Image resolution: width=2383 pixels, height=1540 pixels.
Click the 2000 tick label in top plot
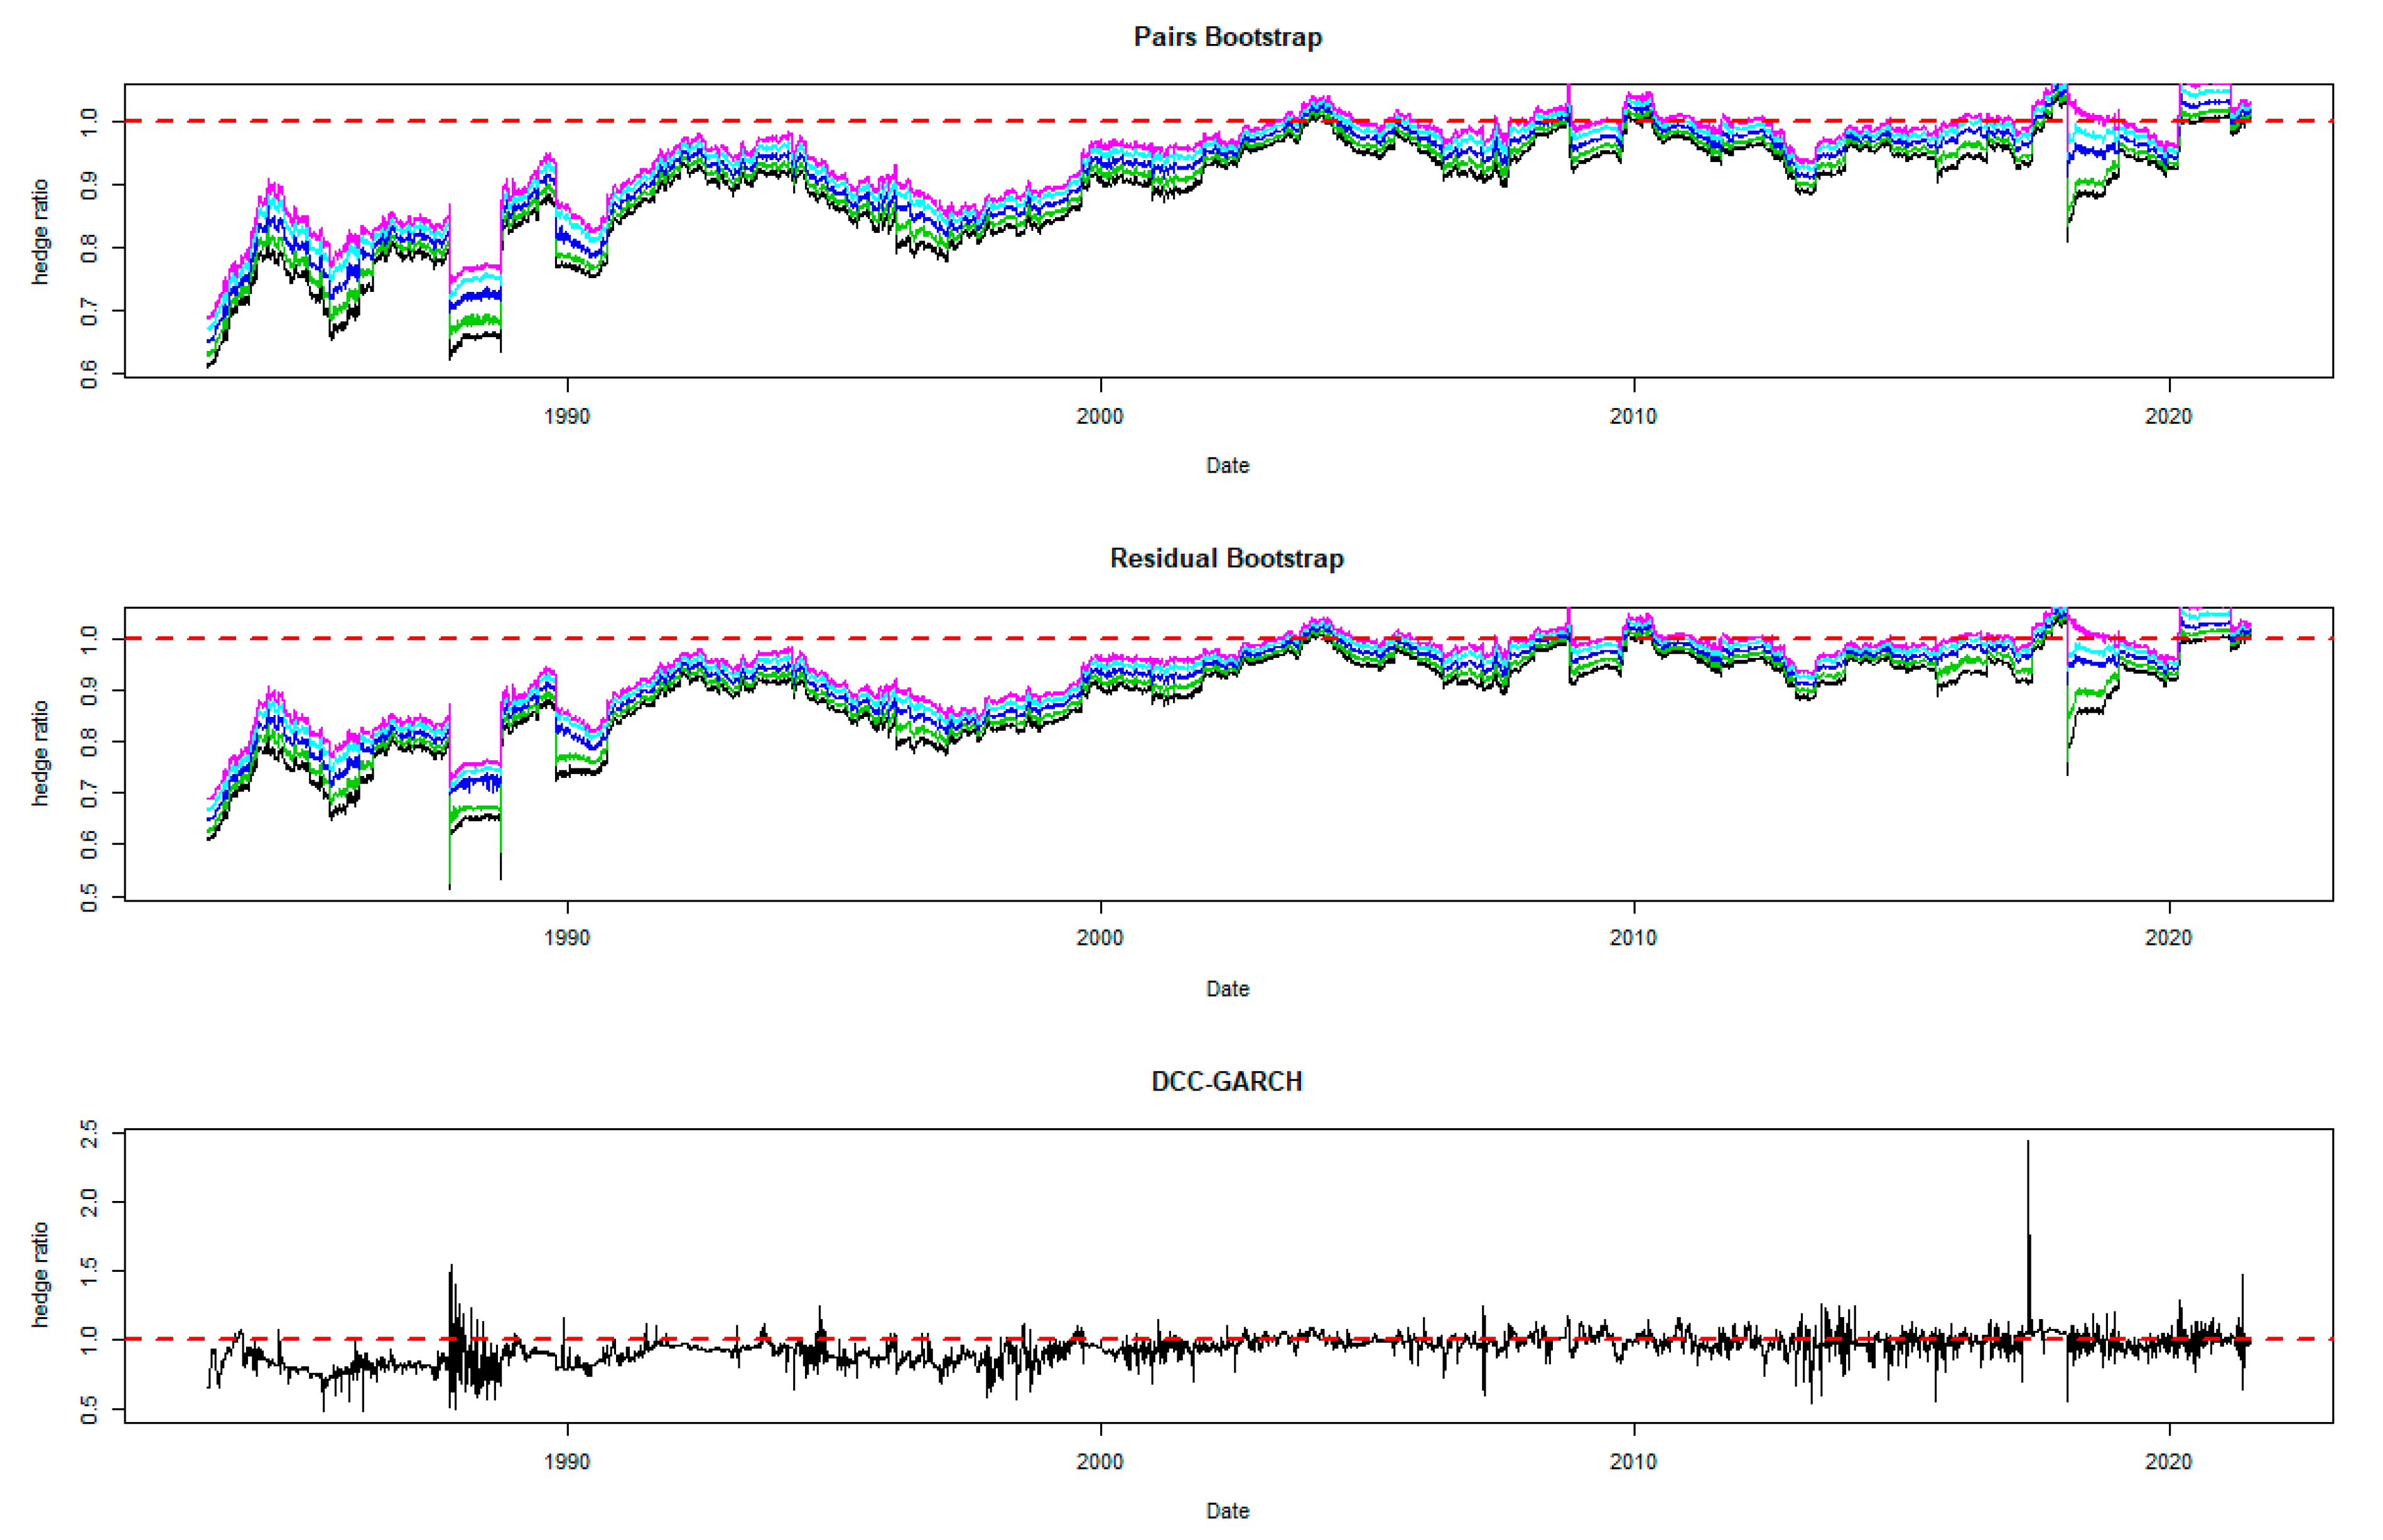(1100, 417)
